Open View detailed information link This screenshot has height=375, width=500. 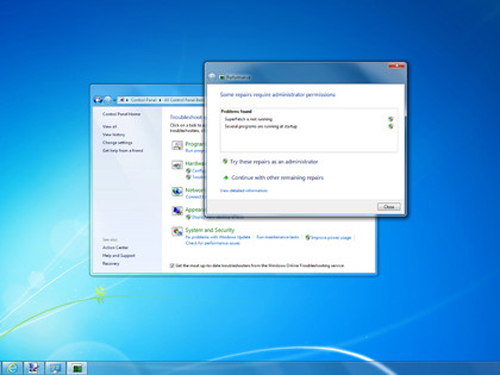[244, 191]
